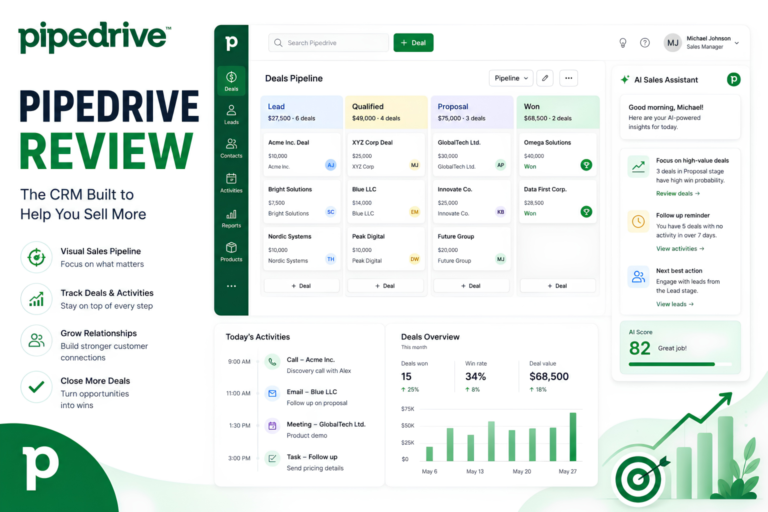Open Reports in the sidebar
The height and width of the screenshot is (512, 768).
point(231,219)
